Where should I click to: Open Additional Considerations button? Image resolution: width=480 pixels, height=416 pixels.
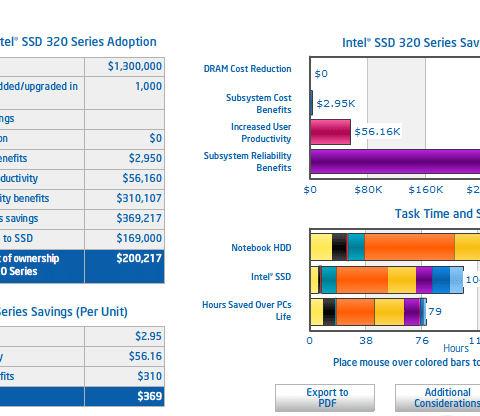coord(437,398)
